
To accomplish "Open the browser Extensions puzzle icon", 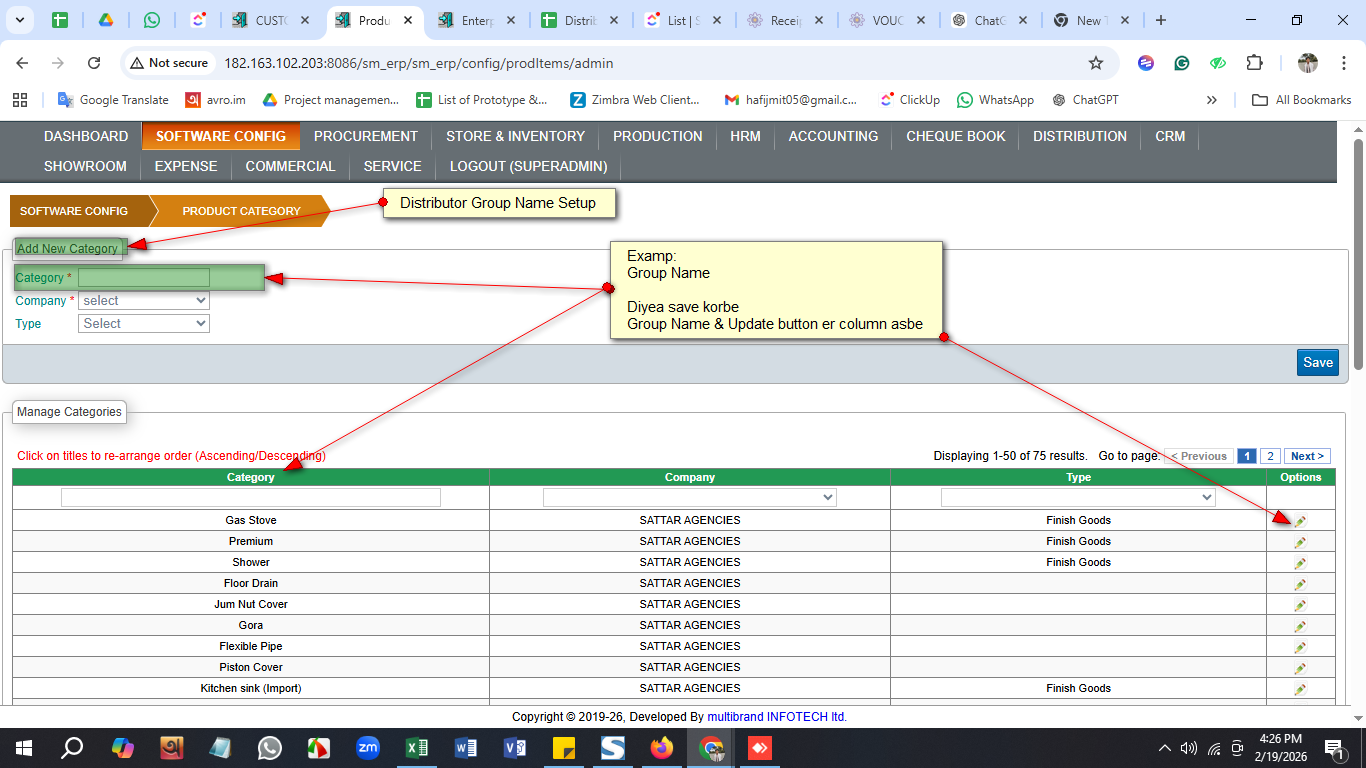I will (x=1254, y=63).
